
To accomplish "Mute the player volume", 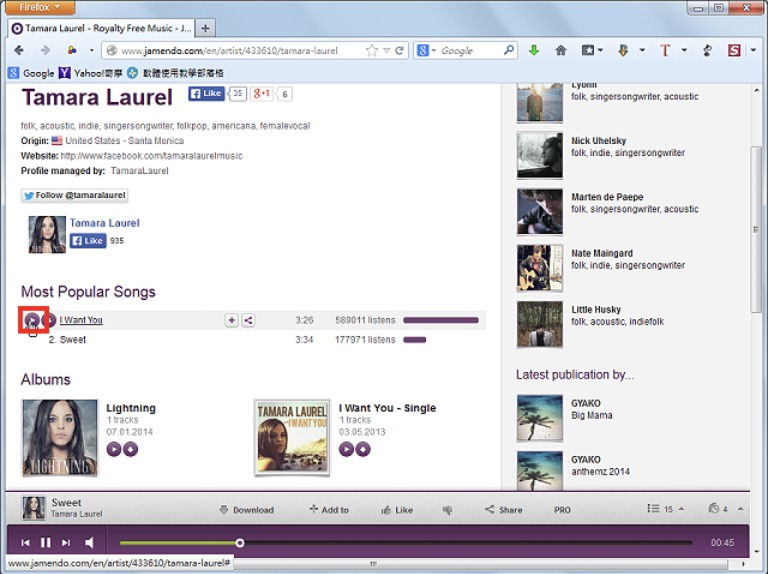I will coord(89,543).
